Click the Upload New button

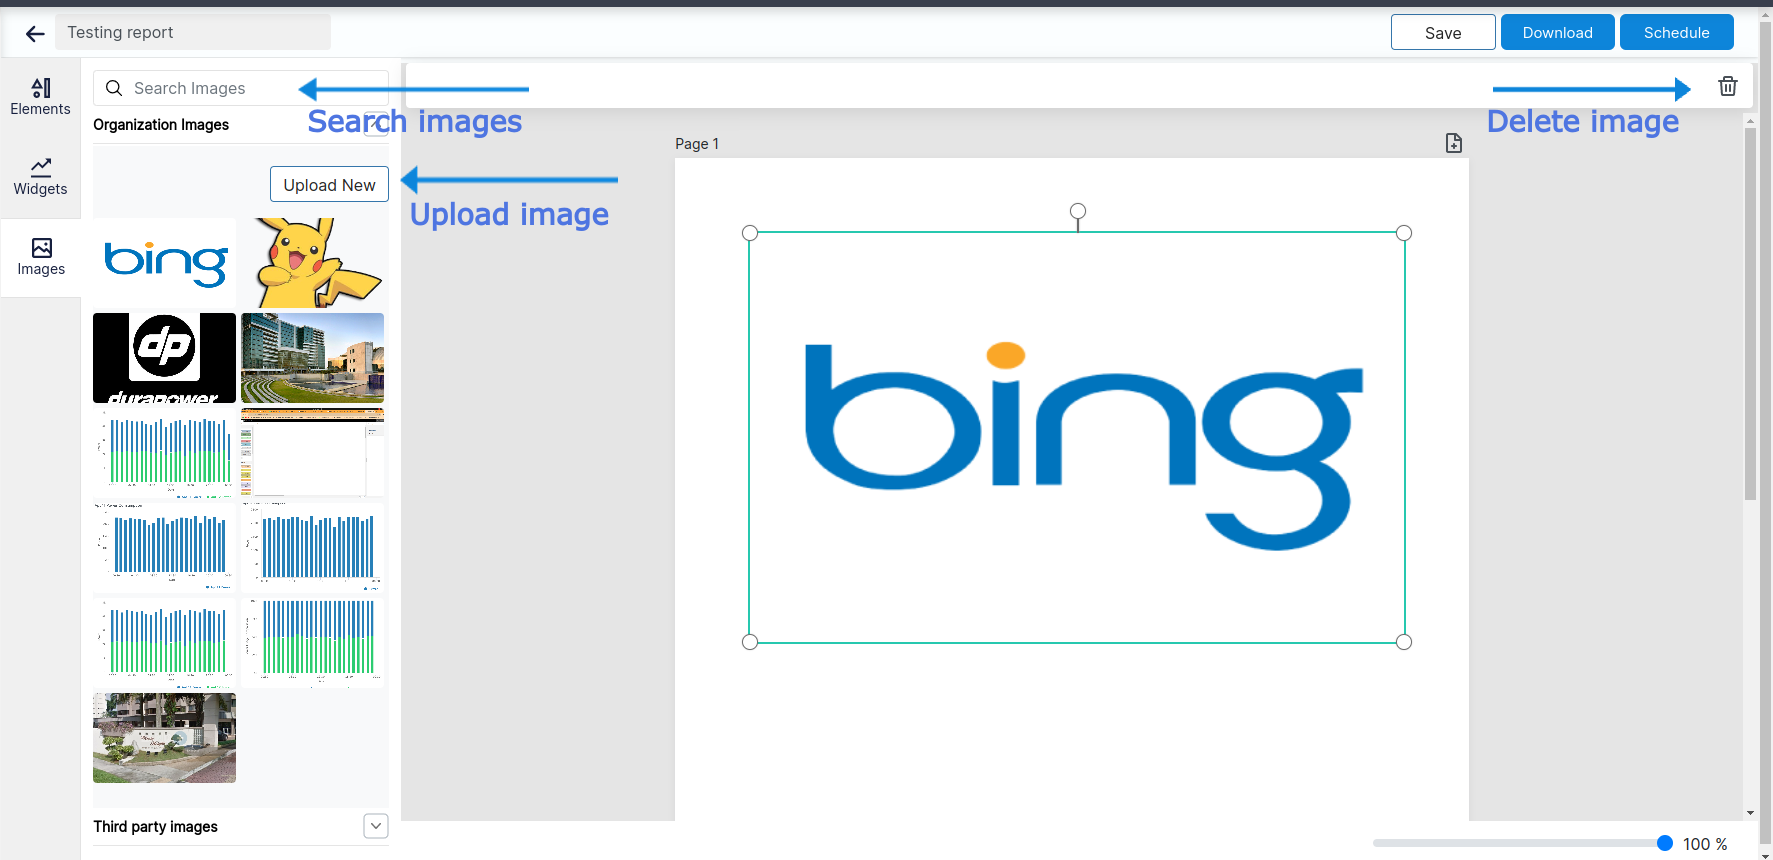329,185
